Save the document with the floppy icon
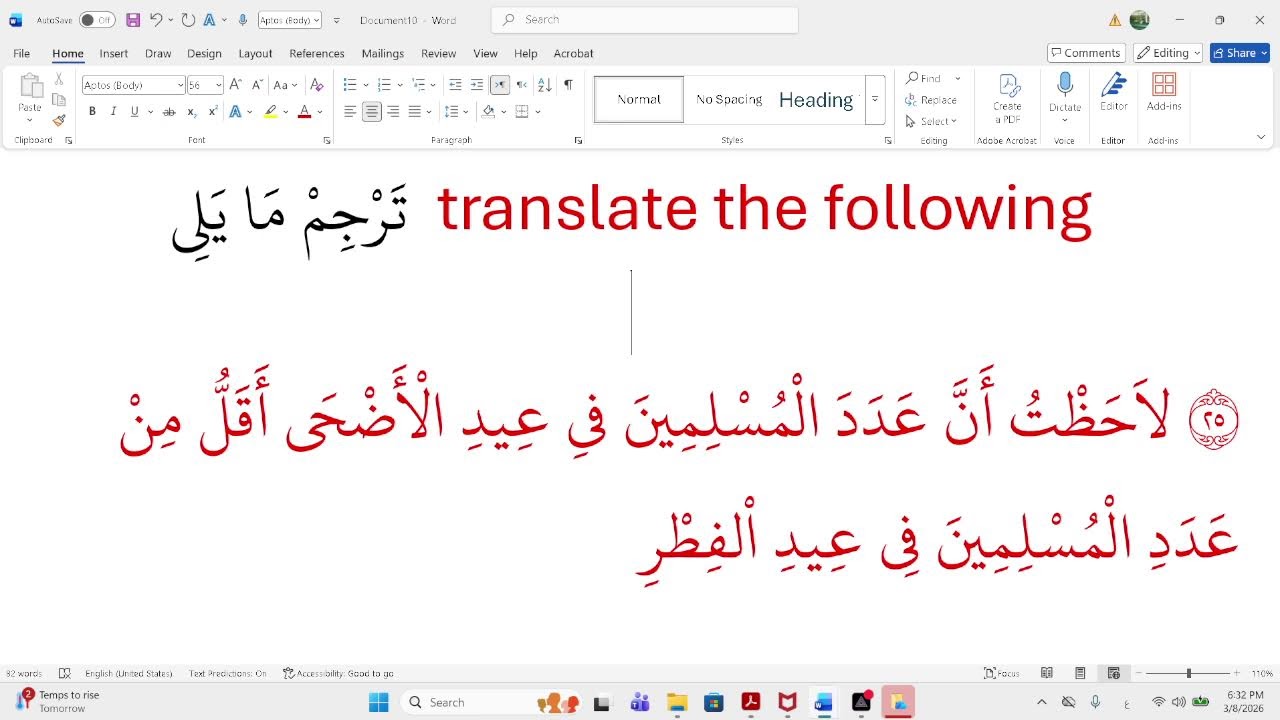The height and width of the screenshot is (720, 1280). pyautogui.click(x=133, y=20)
